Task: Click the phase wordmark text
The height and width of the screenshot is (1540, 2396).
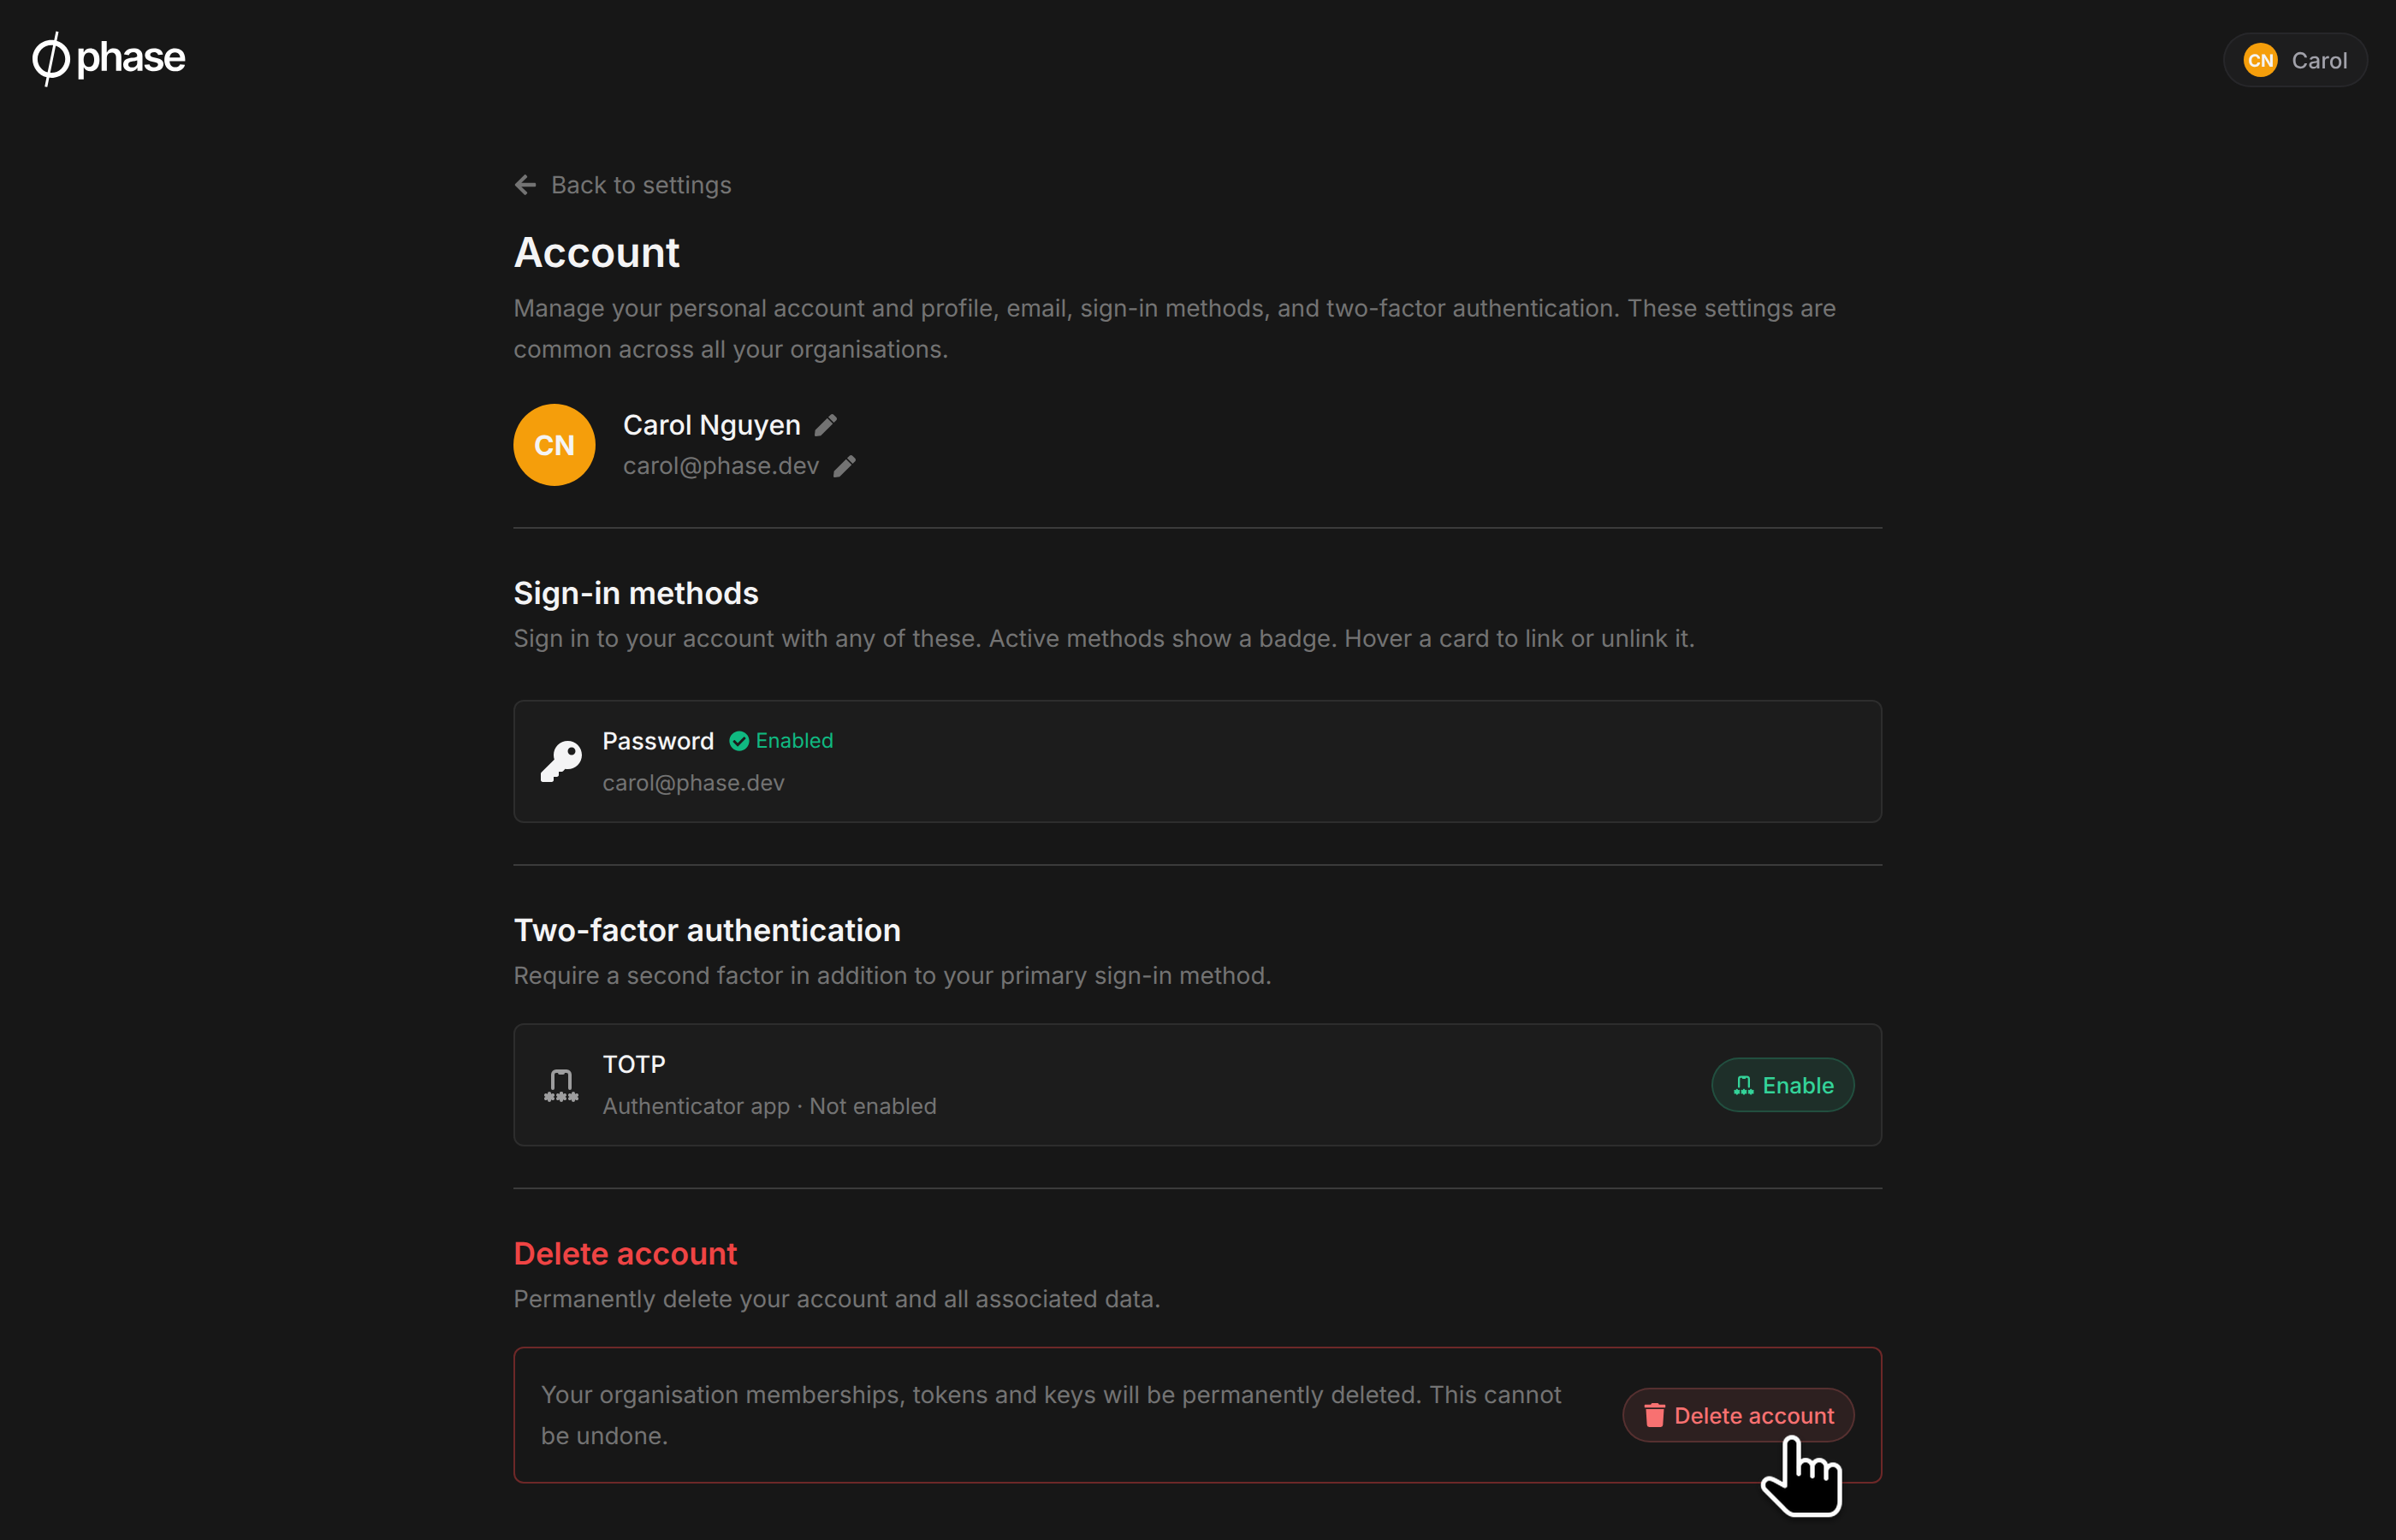Action: [x=131, y=58]
